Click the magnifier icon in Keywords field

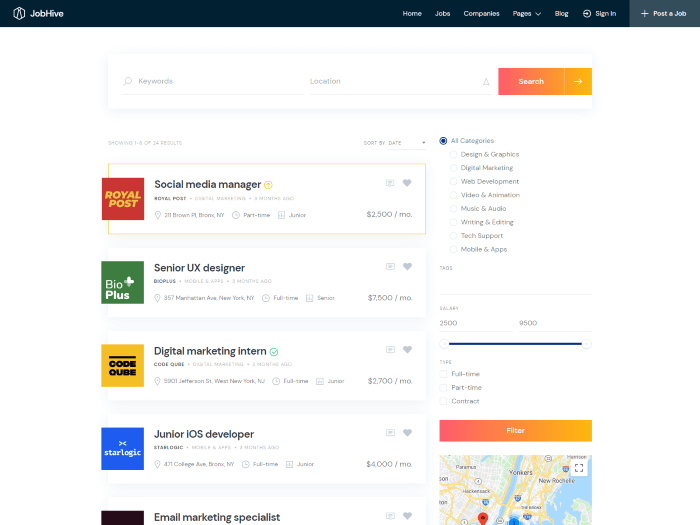tap(128, 81)
